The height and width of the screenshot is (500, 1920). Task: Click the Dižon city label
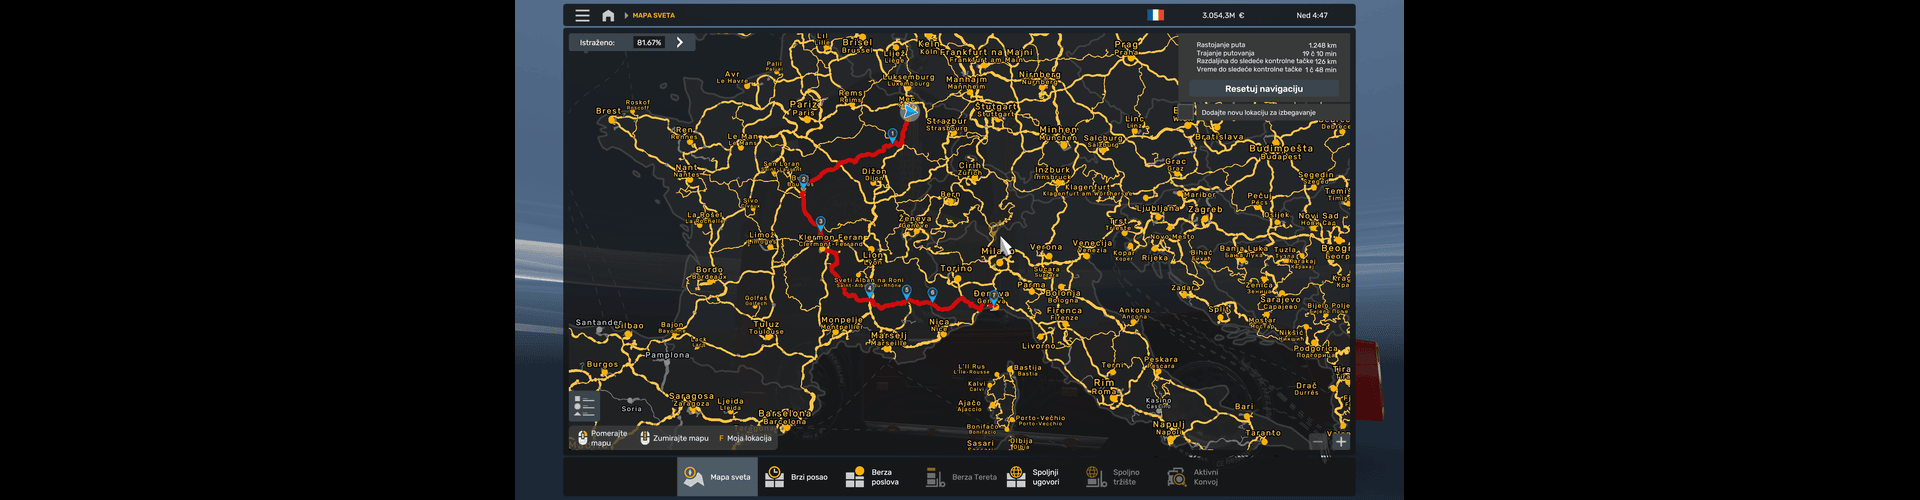(874, 172)
